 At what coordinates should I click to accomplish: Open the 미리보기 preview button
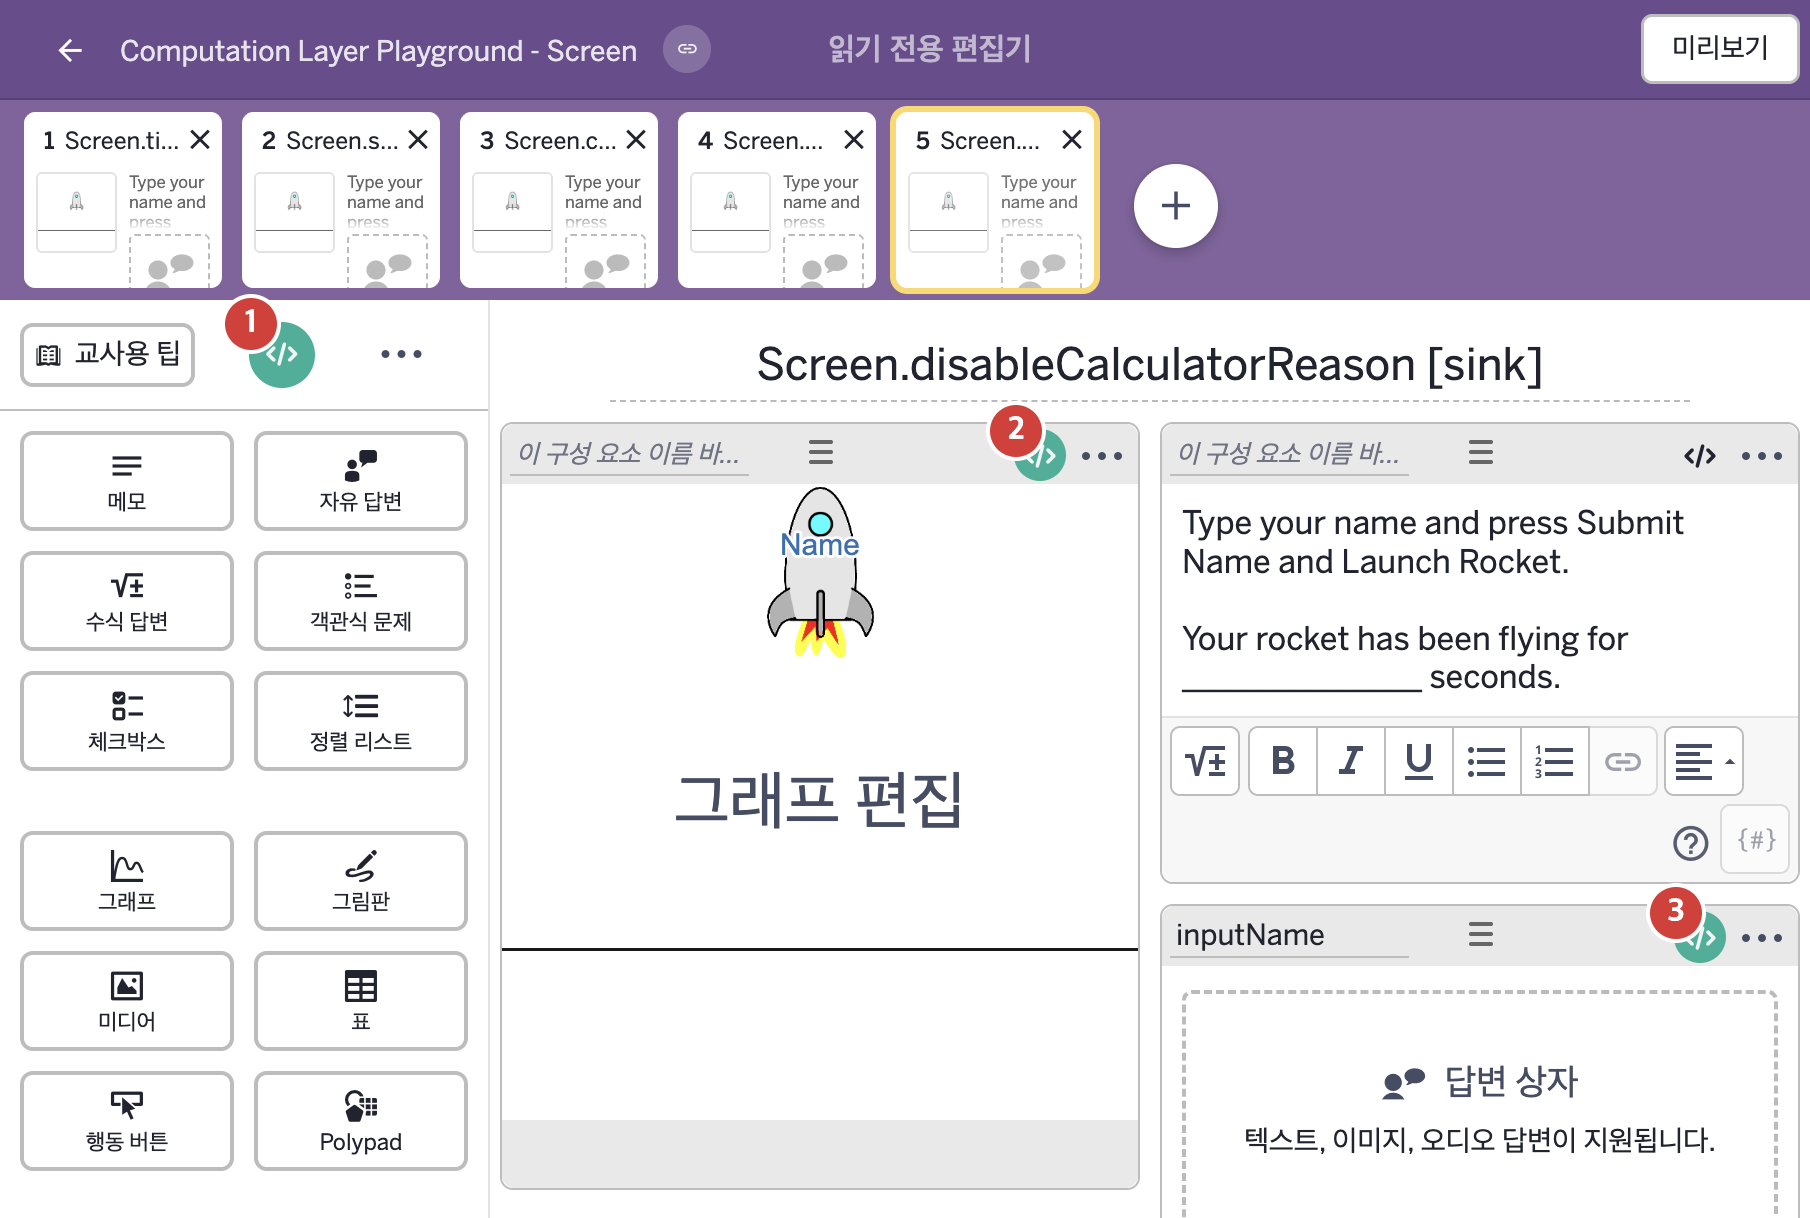click(1720, 48)
